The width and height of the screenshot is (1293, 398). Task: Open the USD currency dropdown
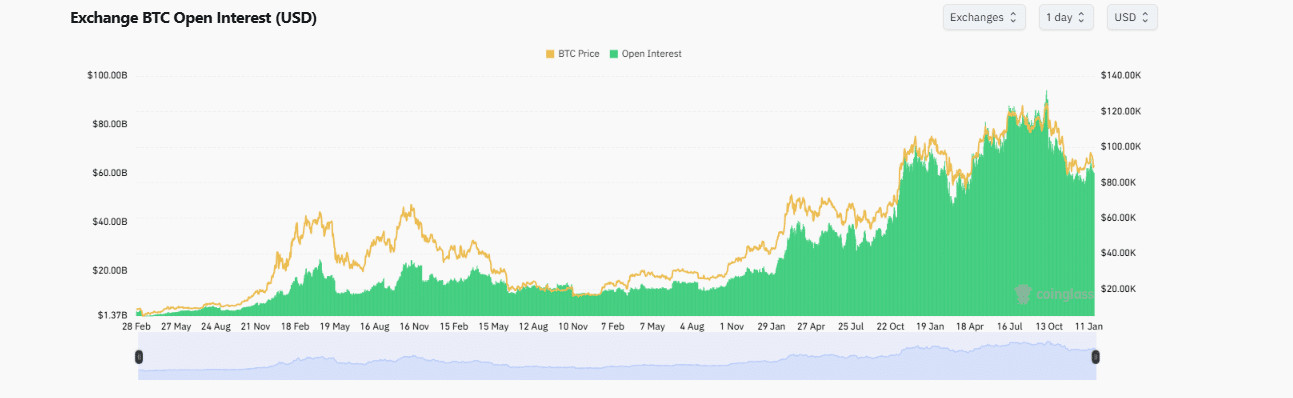point(1132,17)
